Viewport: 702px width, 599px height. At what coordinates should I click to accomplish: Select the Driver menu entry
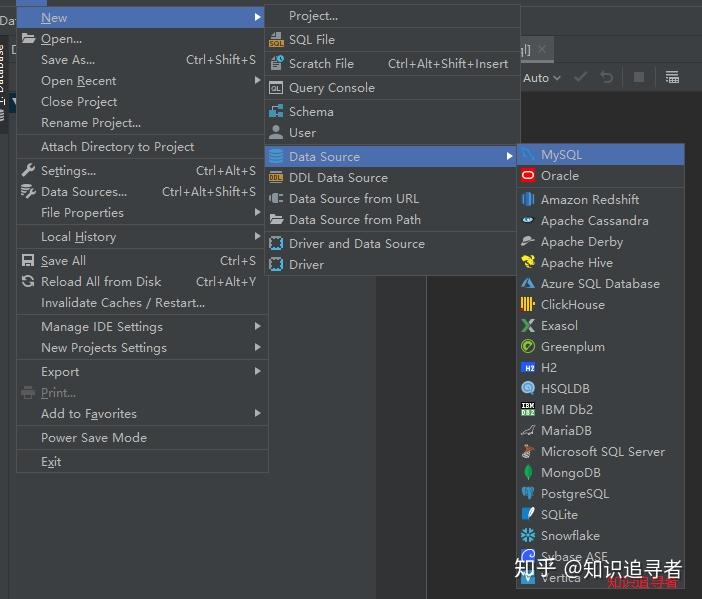coord(390,265)
